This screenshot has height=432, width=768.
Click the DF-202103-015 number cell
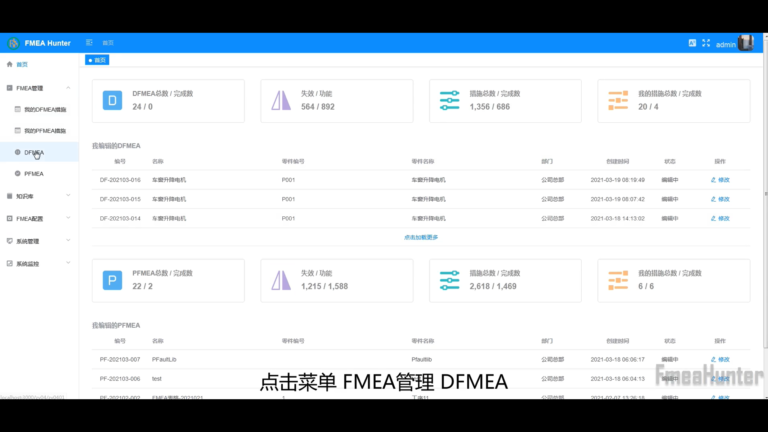pos(120,199)
